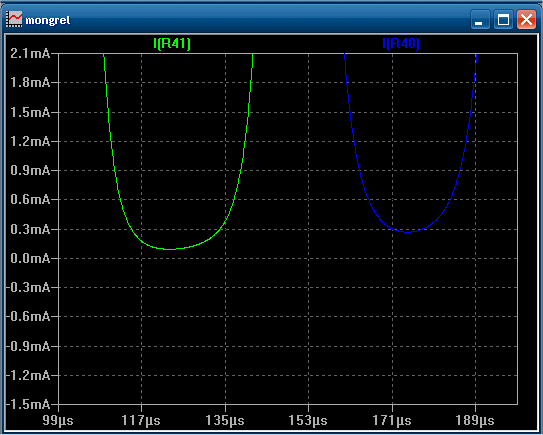
Task: Click the 0.0mA vertical axis label
Action: click(30, 259)
